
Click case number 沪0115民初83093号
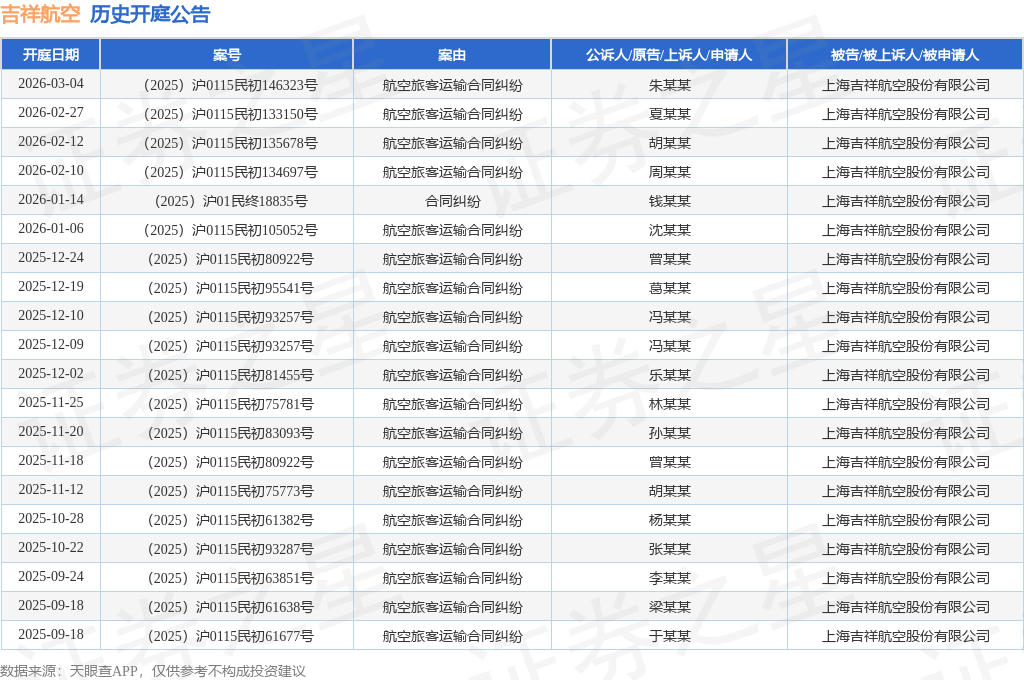click(x=231, y=433)
